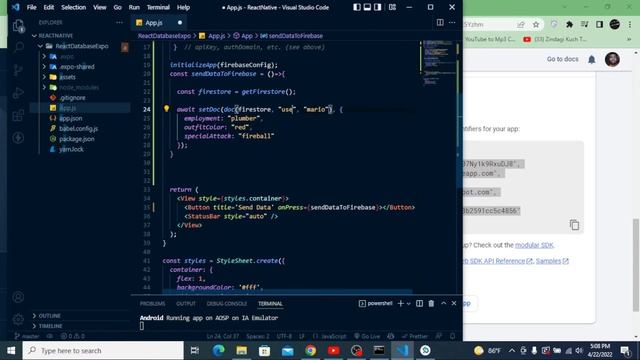The width and height of the screenshot is (640, 360).
Task: Open the terminal launch profile dropdown arrow
Action: click(408, 304)
